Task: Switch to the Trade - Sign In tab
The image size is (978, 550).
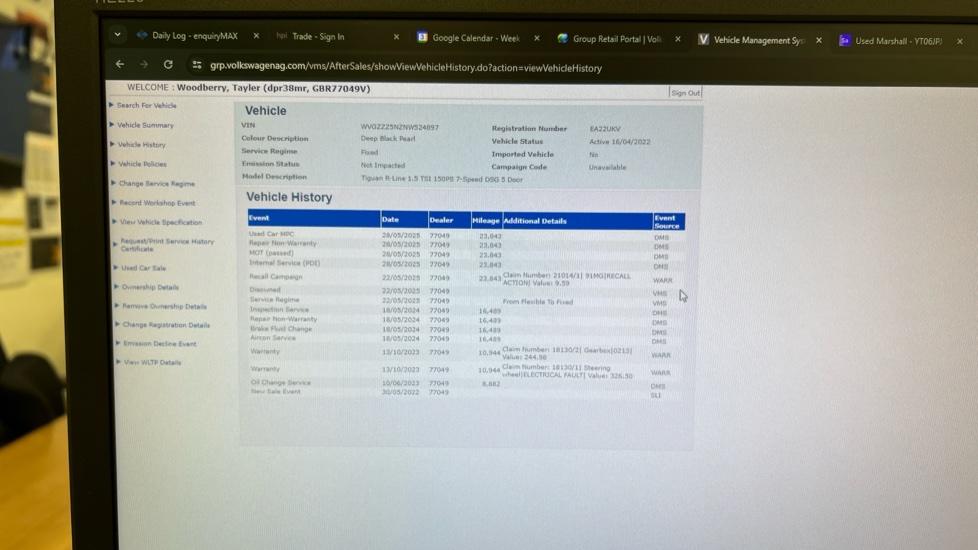Action: click(318, 37)
